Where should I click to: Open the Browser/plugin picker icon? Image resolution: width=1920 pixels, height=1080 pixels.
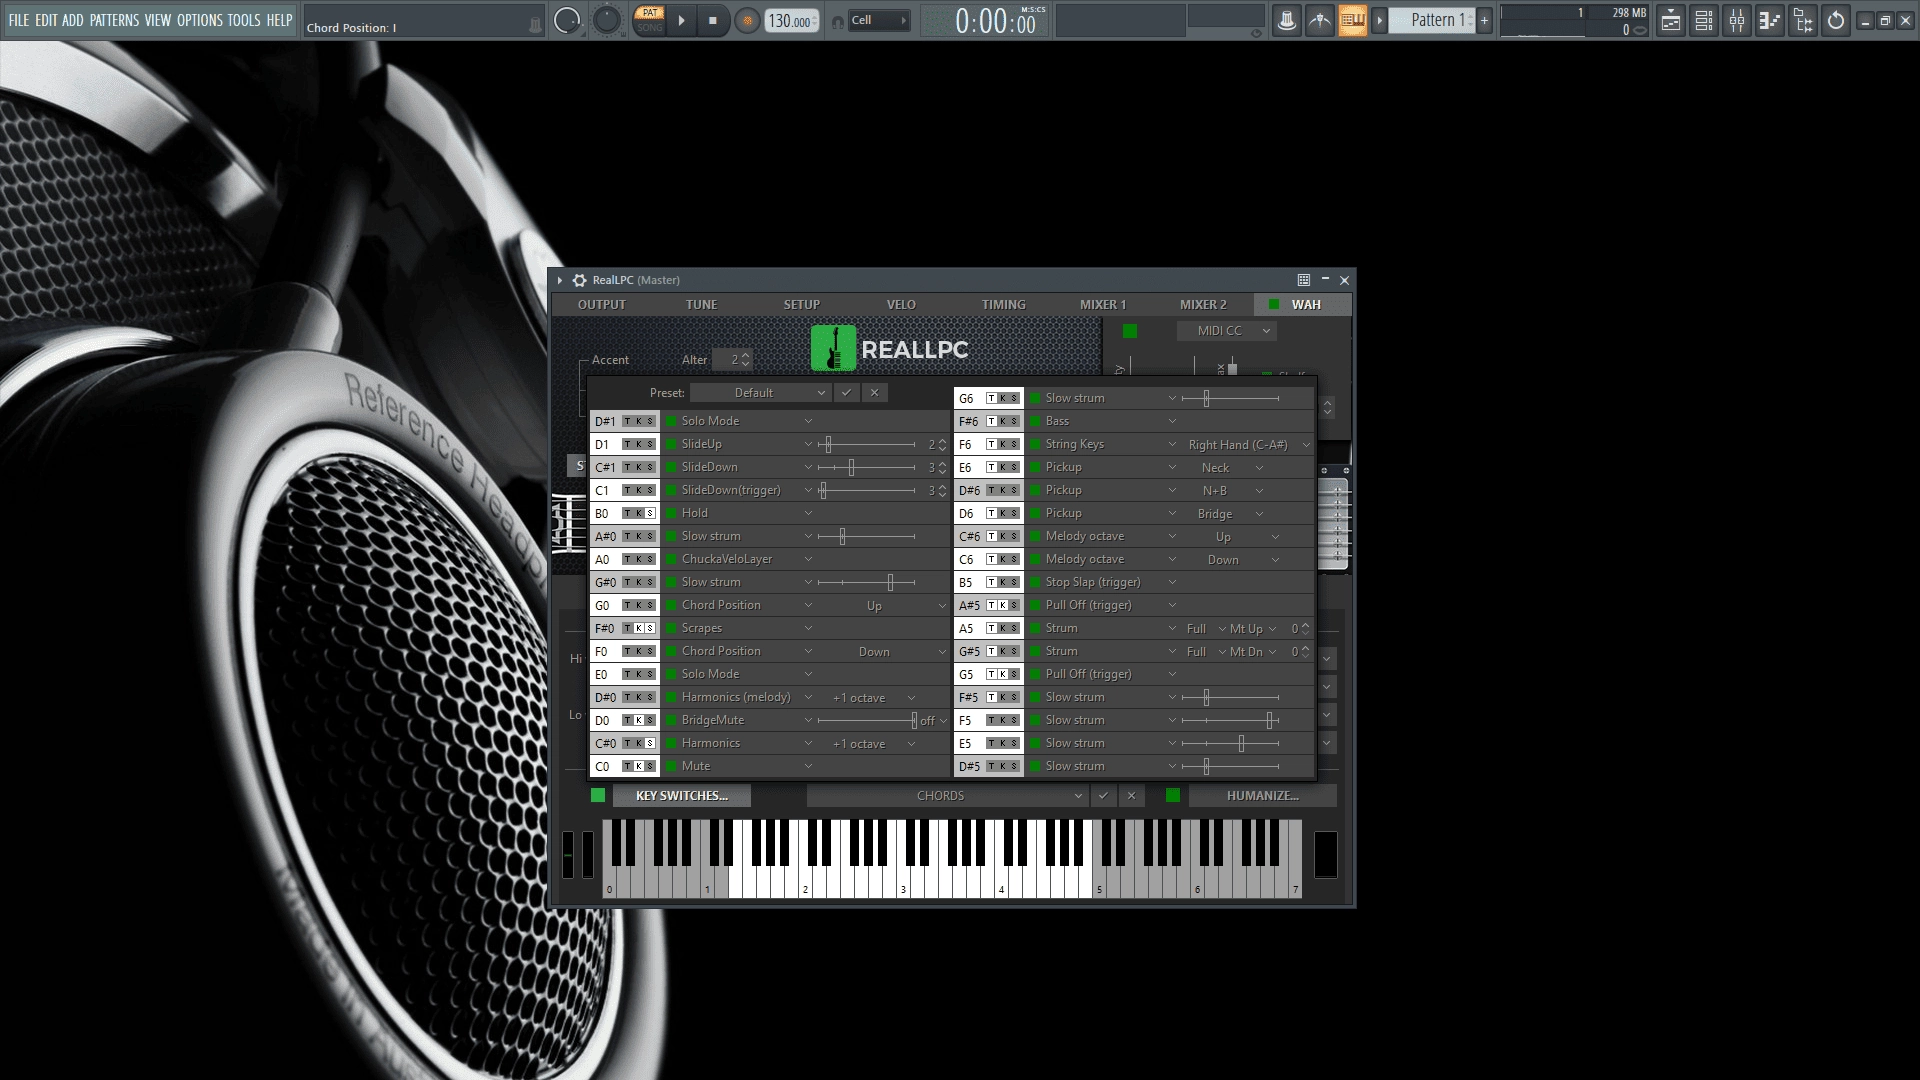tap(1803, 20)
